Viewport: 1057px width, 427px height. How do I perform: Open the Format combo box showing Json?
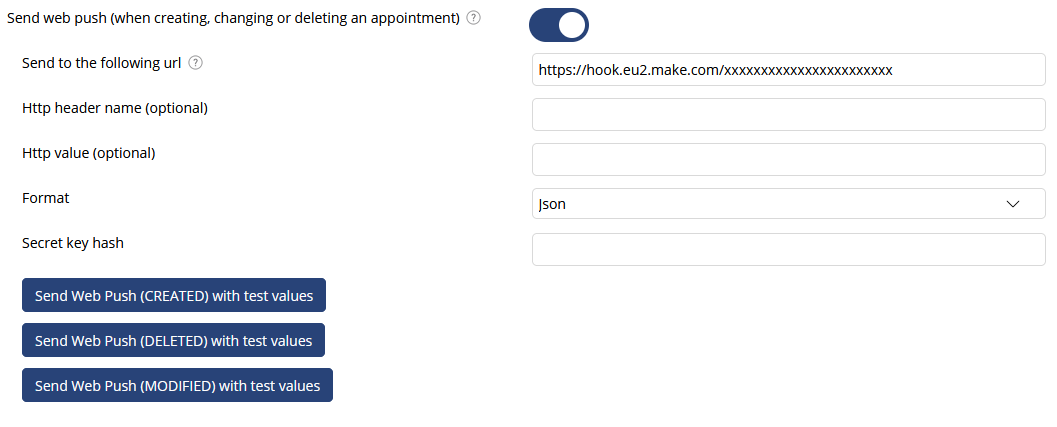click(x=789, y=204)
